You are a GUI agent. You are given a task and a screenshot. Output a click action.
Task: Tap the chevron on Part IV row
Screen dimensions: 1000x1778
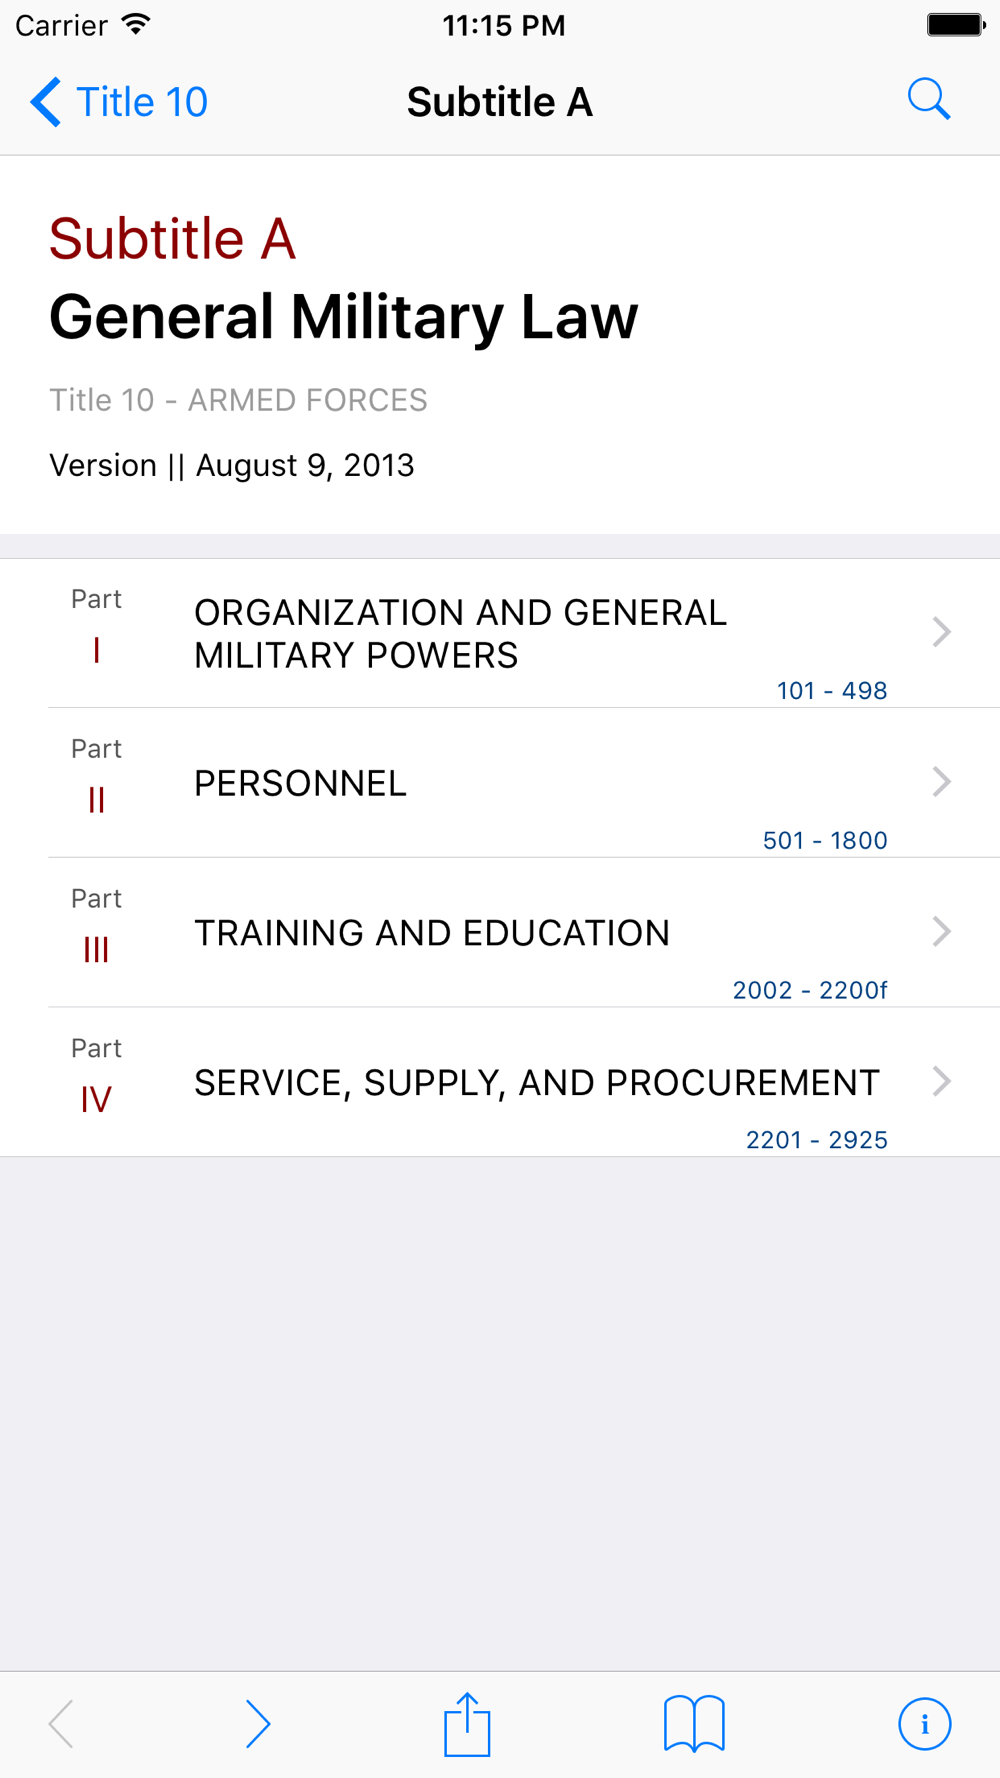941,1081
